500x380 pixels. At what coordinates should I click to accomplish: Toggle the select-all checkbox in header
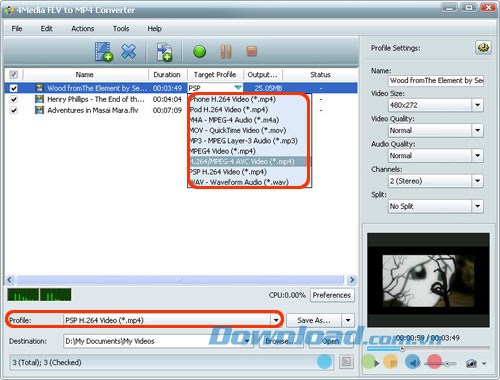point(14,74)
